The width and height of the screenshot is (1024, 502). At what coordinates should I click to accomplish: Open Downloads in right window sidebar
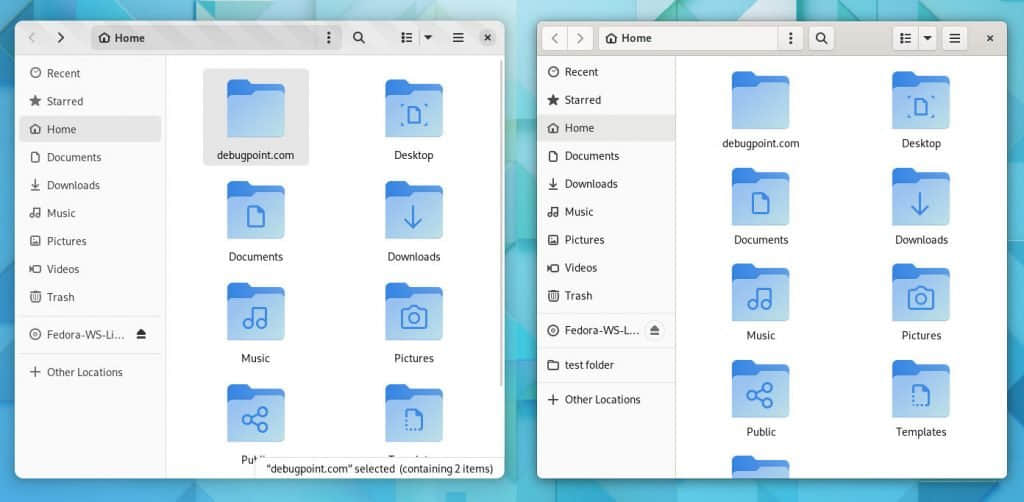coord(606,184)
